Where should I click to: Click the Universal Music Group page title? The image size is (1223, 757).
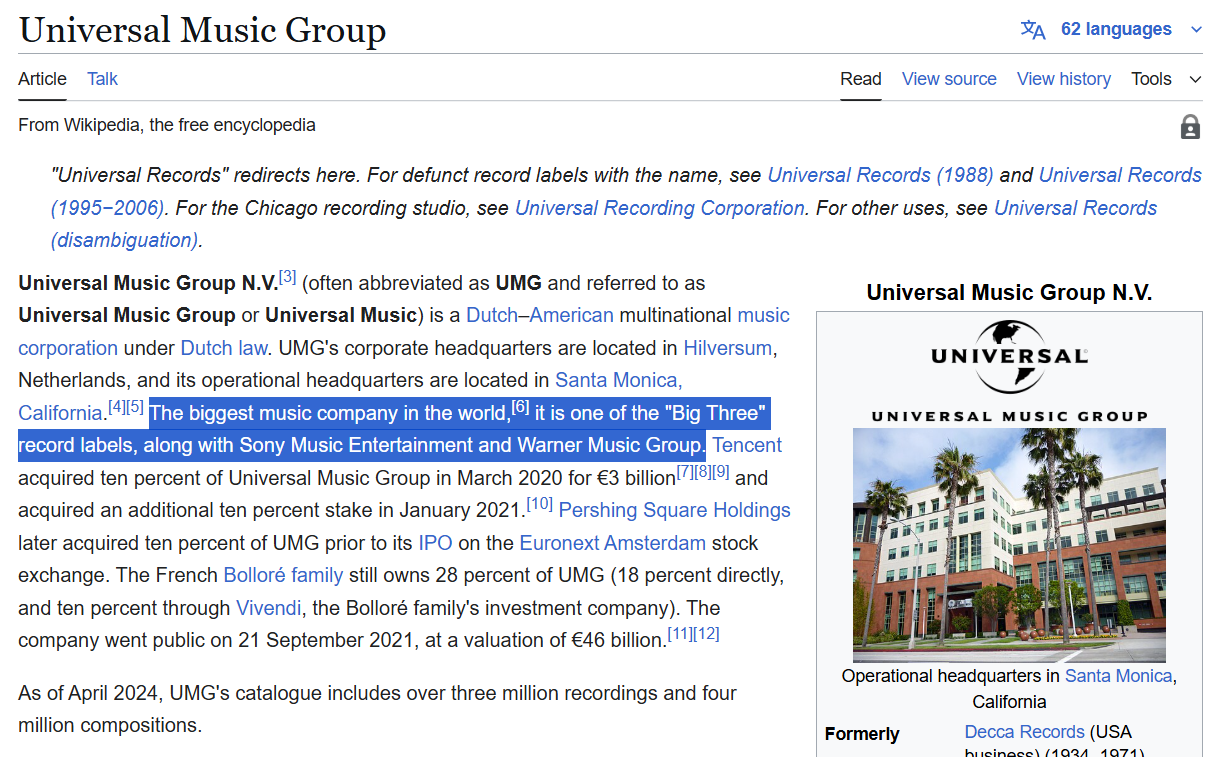click(x=202, y=29)
